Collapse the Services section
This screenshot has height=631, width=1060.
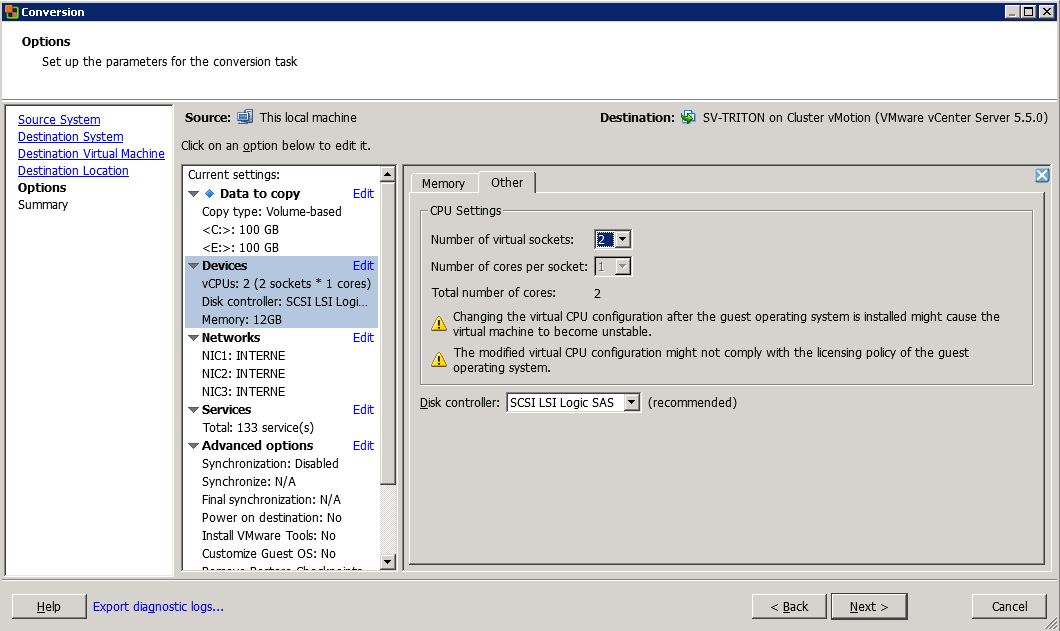click(x=193, y=410)
